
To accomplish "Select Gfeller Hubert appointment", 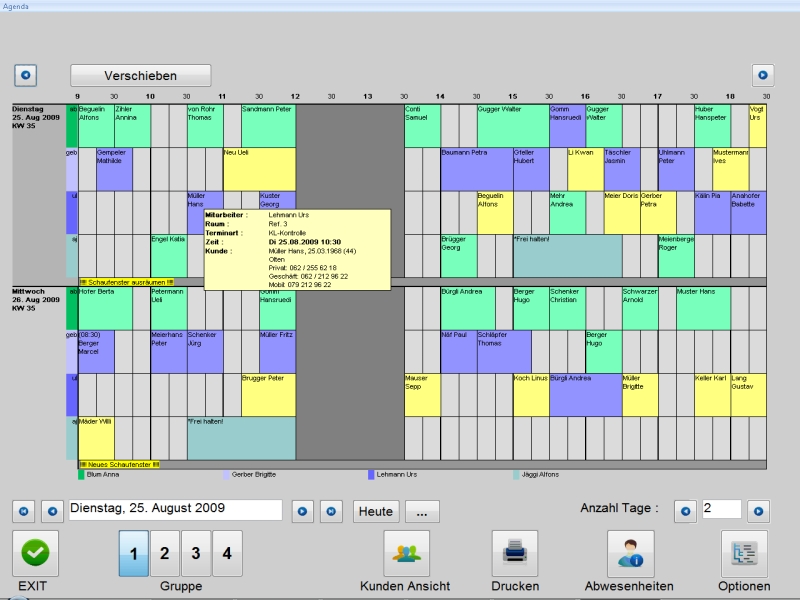I will click(x=531, y=169).
